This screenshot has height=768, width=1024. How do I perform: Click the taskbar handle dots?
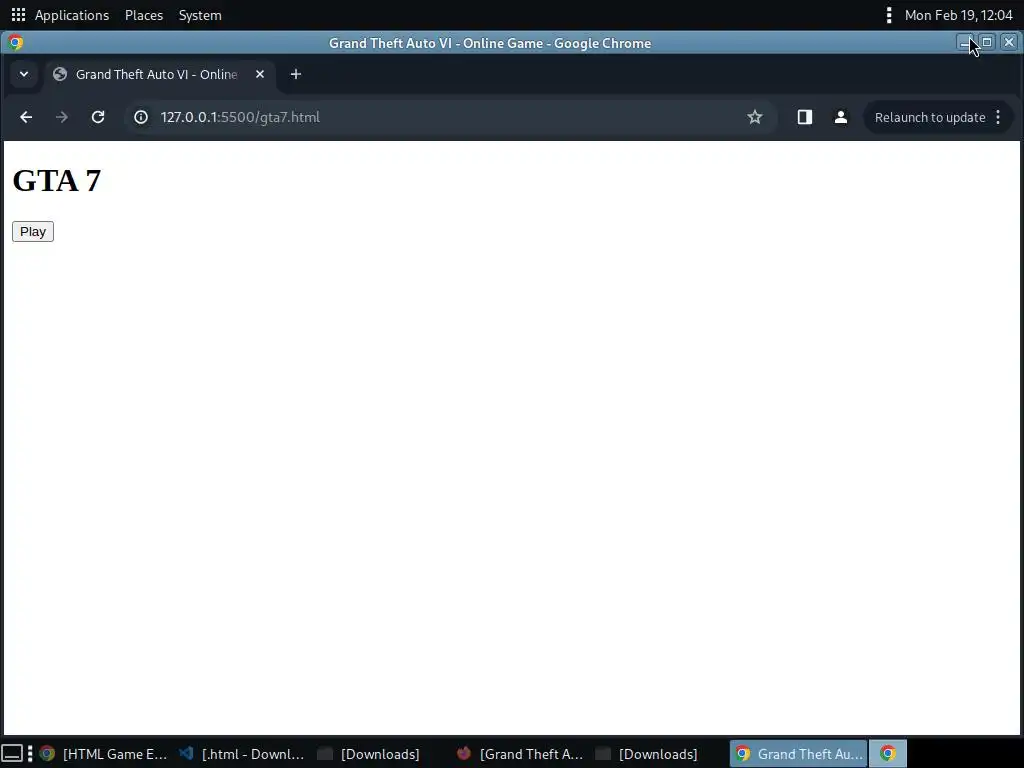tap(30, 754)
